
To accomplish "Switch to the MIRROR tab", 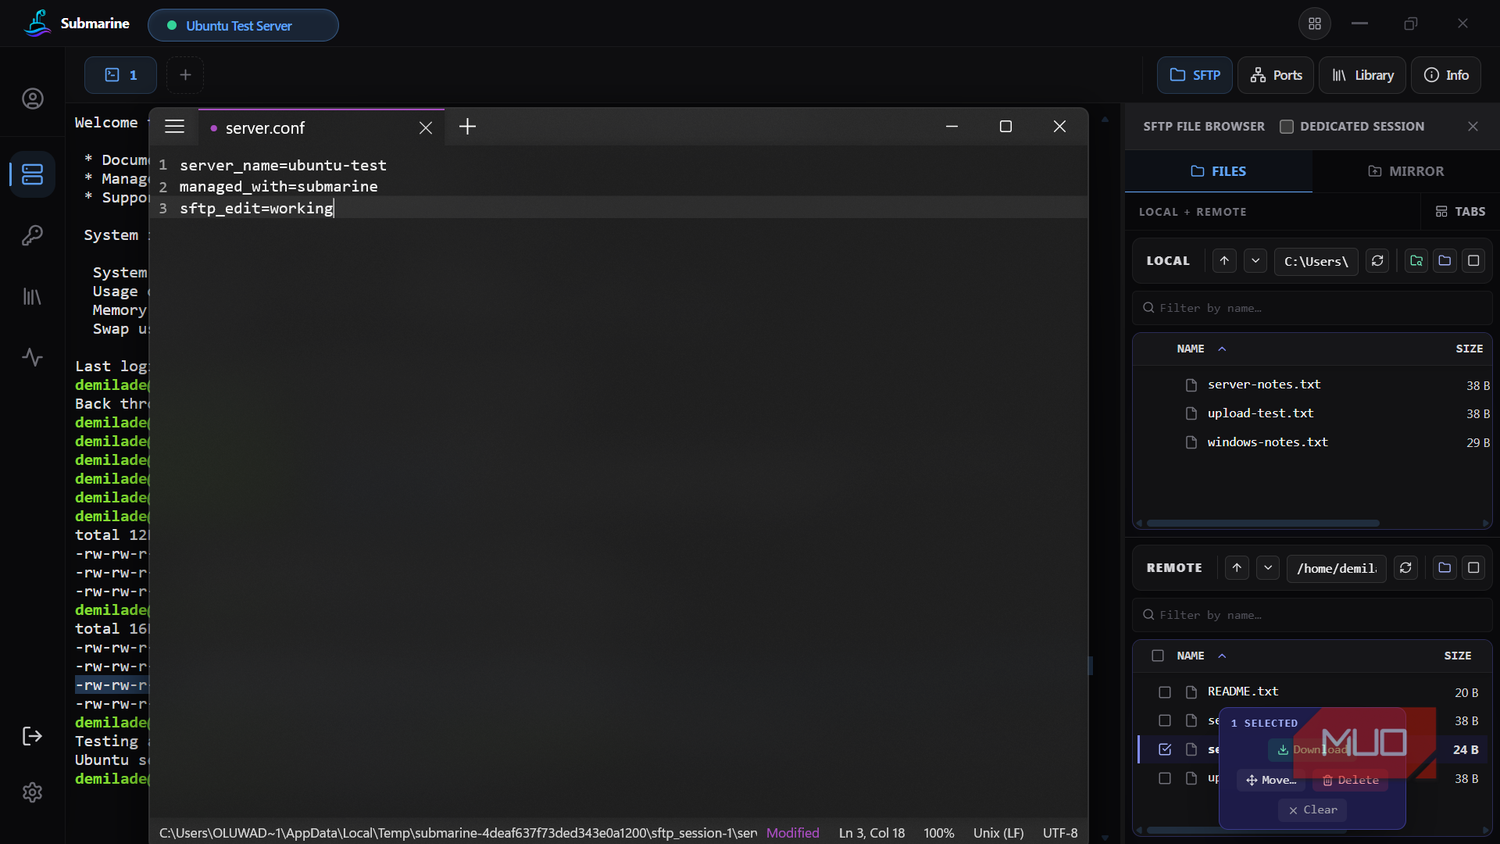I will 1406,171.
